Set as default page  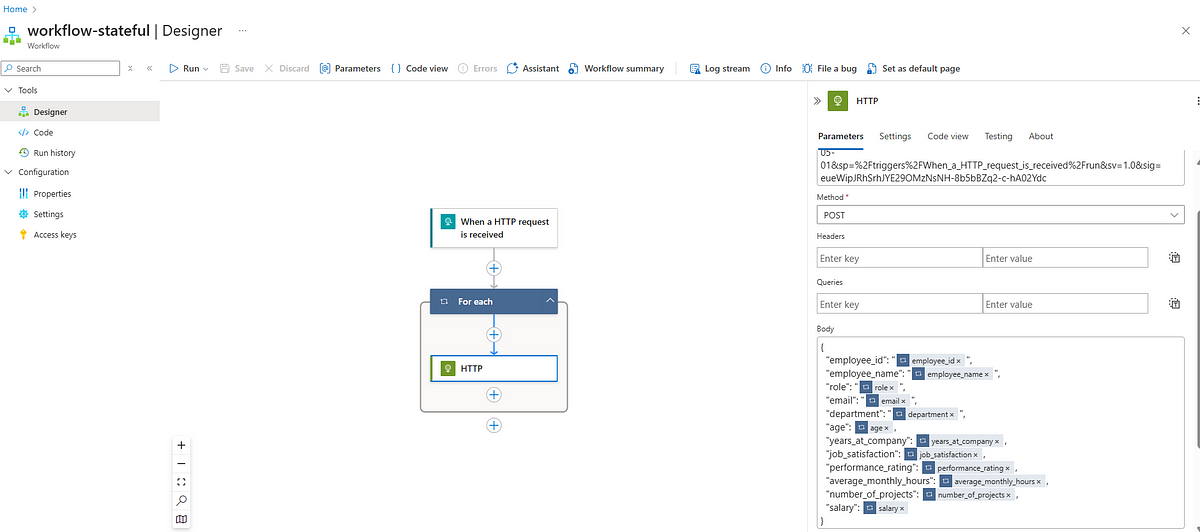pyautogui.click(x=913, y=68)
